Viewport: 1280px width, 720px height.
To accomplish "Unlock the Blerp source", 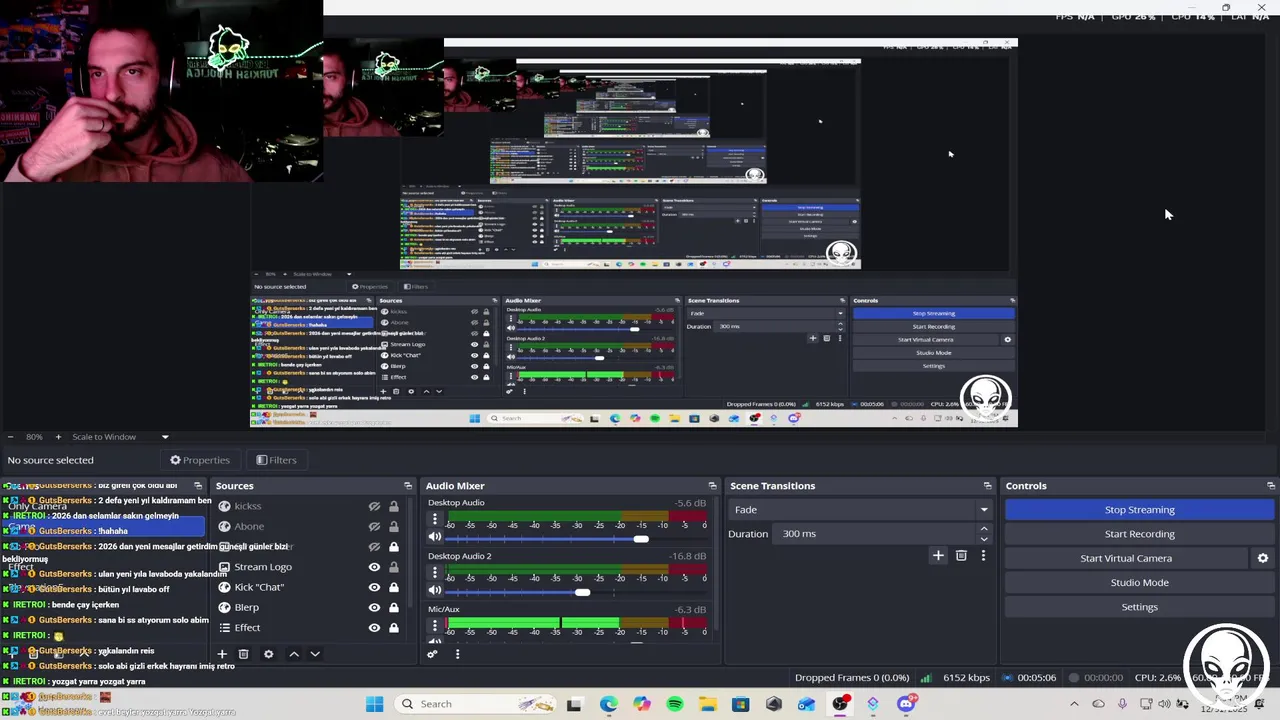I will point(394,607).
